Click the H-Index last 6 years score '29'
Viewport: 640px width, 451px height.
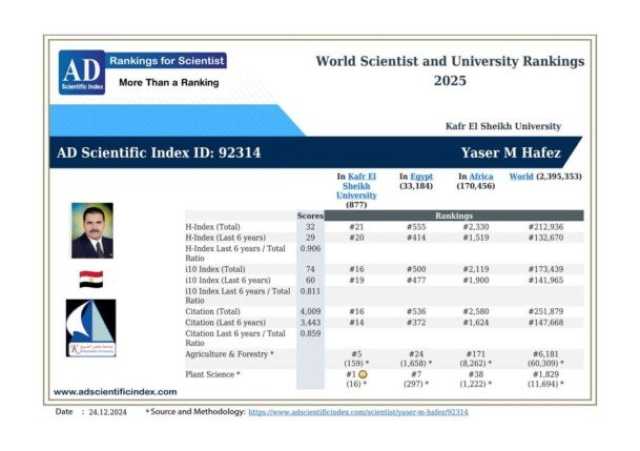[x=310, y=238]
